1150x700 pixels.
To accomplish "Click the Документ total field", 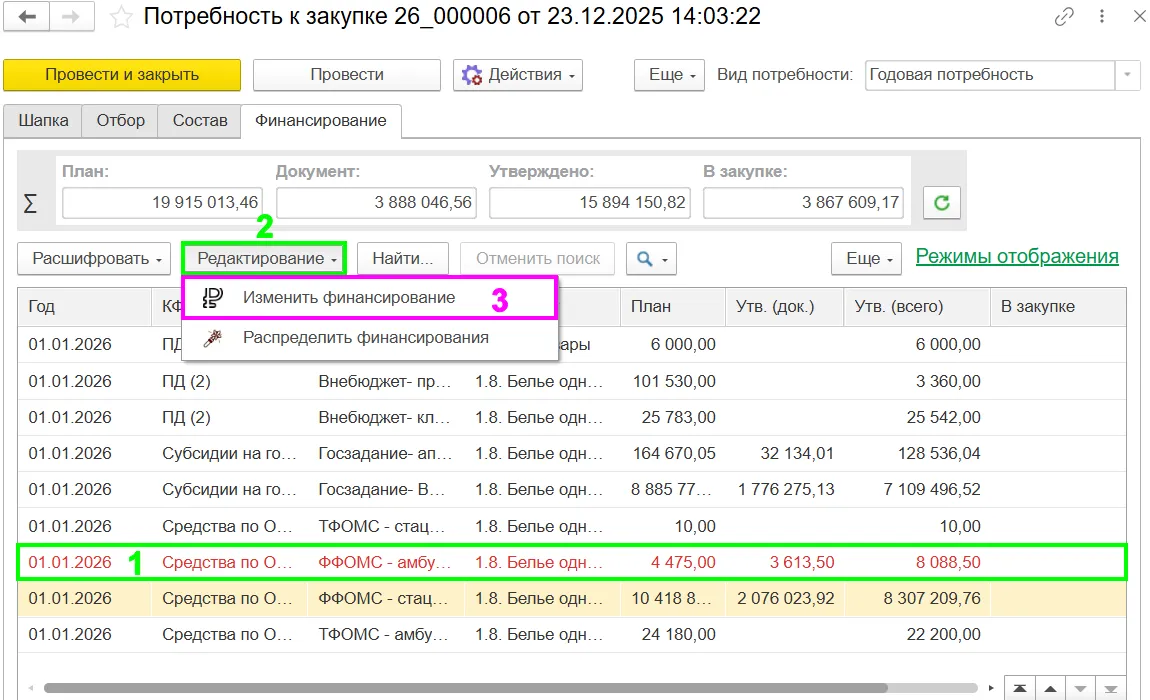I will (376, 203).
